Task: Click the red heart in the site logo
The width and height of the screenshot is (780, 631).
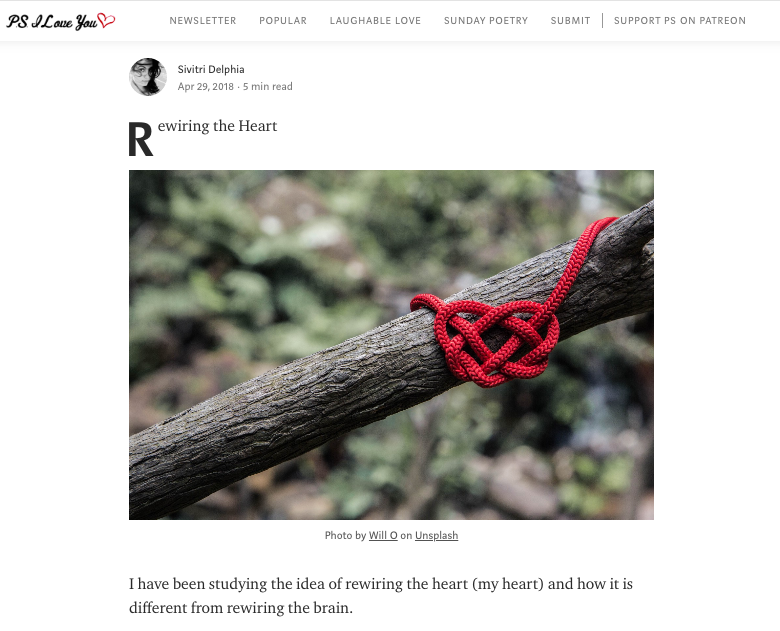Action: [106, 20]
